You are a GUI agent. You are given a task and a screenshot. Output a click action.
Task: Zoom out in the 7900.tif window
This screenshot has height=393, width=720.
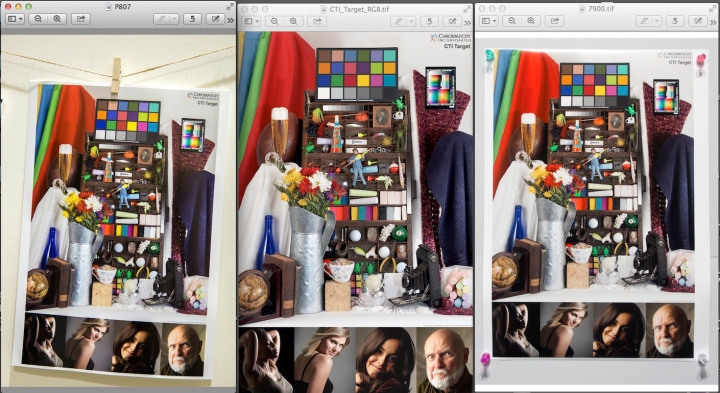click(x=512, y=21)
